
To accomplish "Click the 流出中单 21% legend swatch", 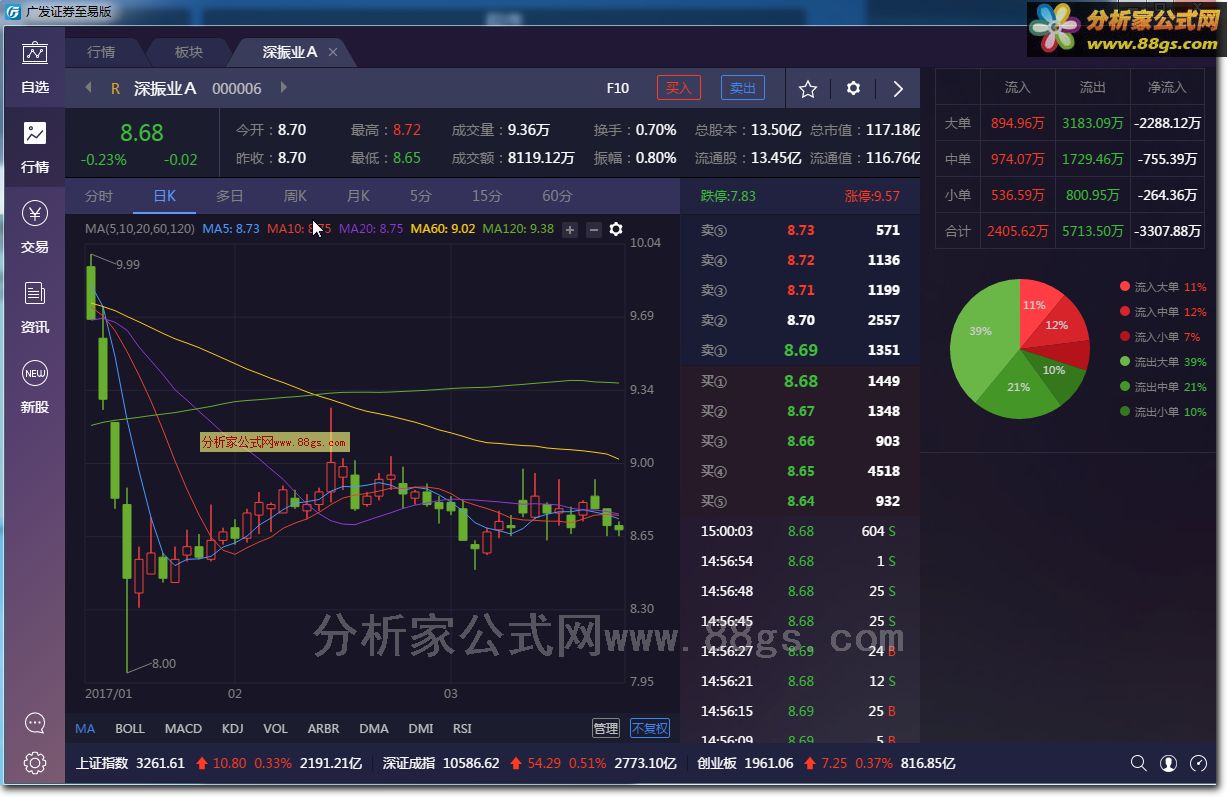I will point(1125,387).
